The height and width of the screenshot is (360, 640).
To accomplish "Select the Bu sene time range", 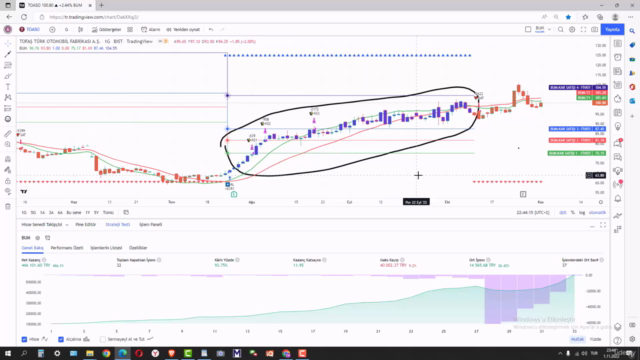I will tap(74, 213).
